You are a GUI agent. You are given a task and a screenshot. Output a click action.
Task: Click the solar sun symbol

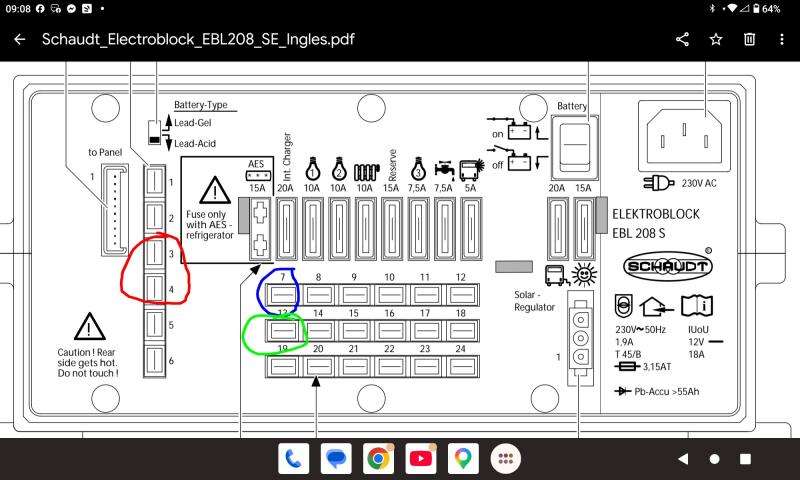(x=584, y=275)
